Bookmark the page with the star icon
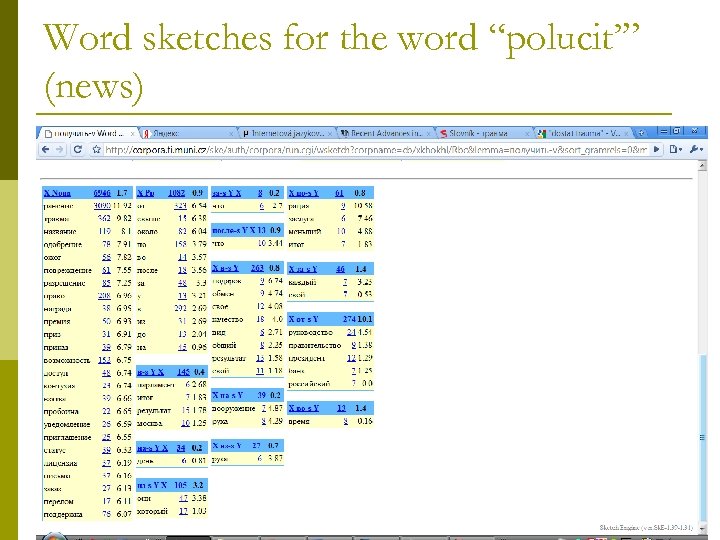Image resolution: width=720 pixels, height=540 pixels. tap(96, 149)
